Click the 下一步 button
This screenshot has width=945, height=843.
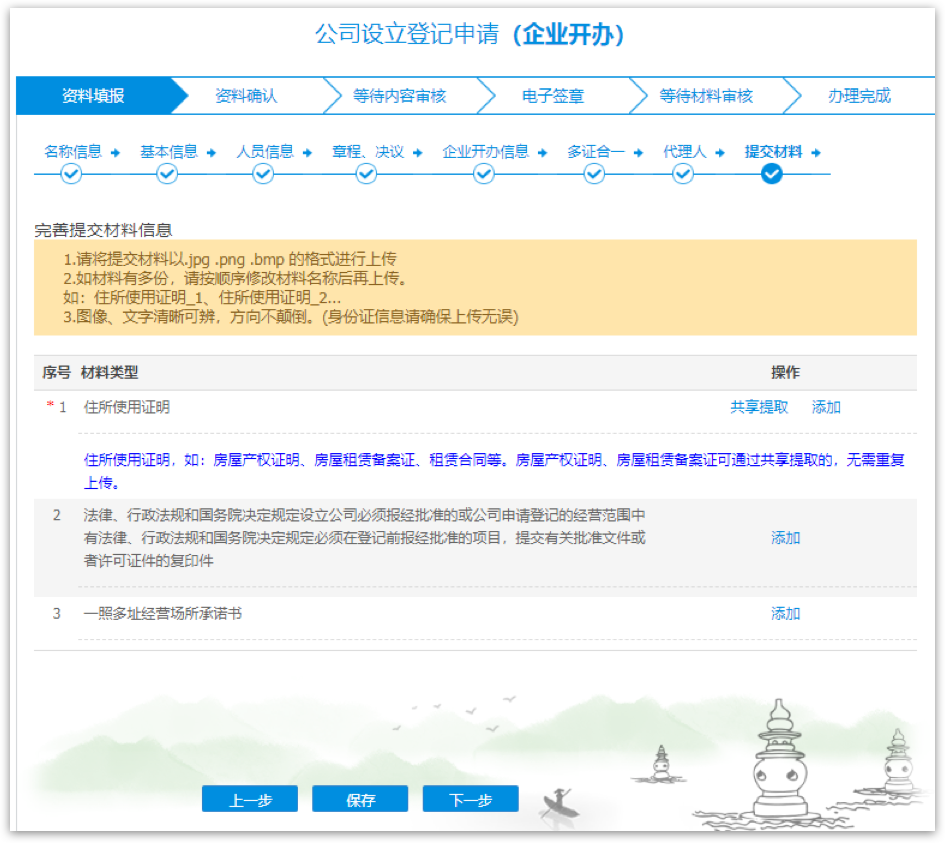471,799
